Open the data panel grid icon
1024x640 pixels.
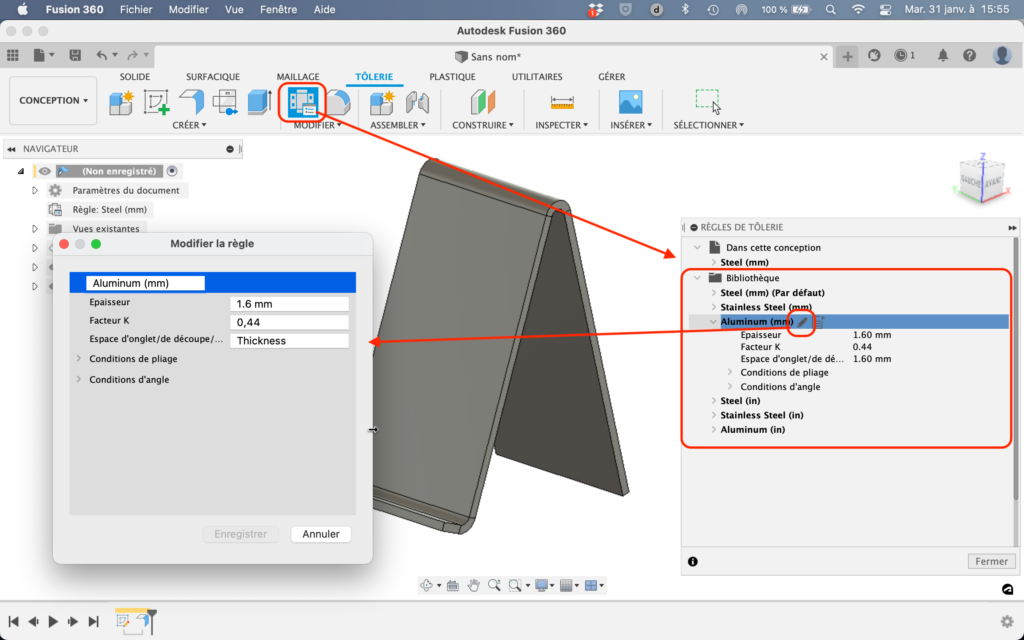coord(13,56)
